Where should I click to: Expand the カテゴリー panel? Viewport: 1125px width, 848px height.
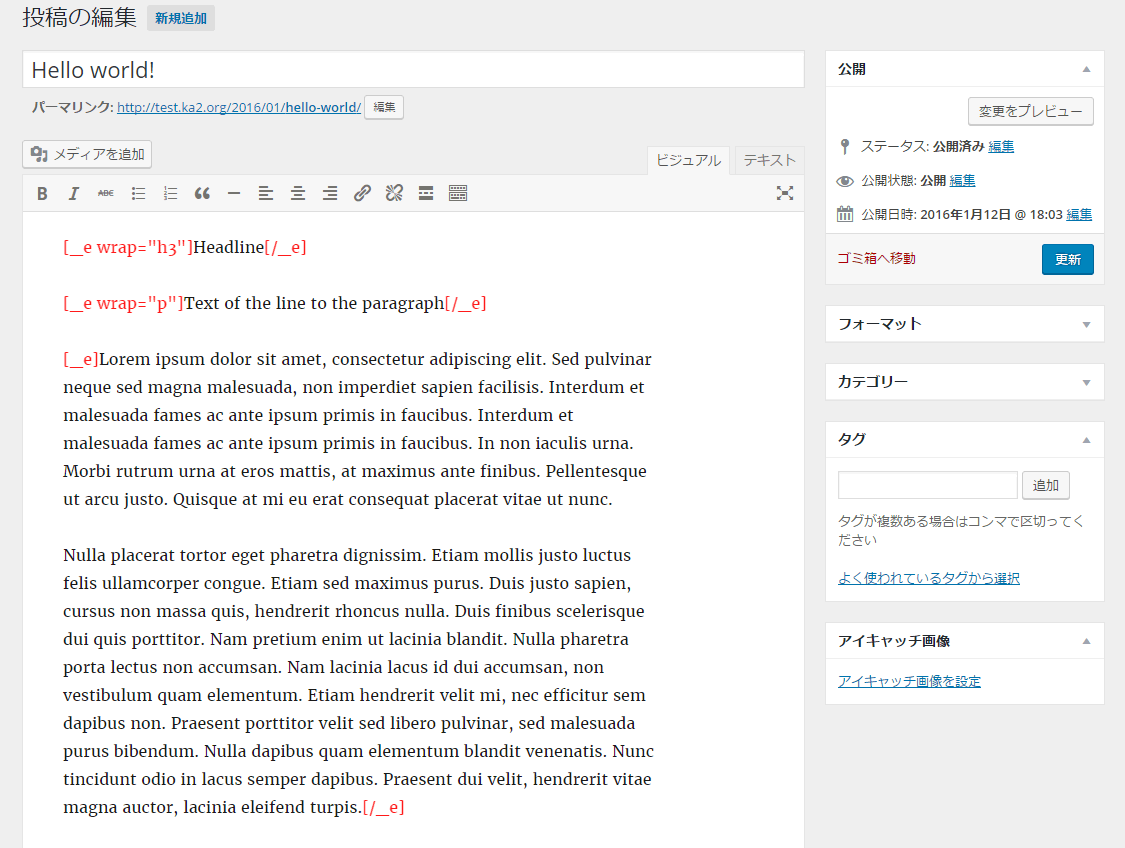[x=1086, y=382]
